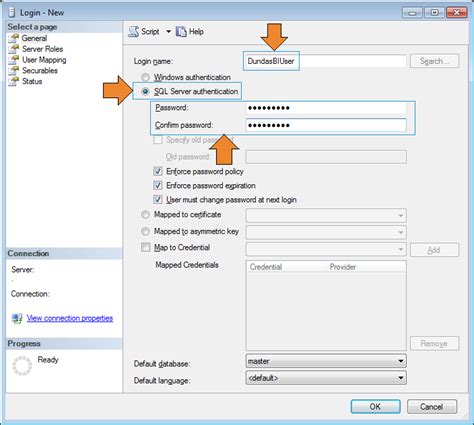The image size is (474, 425).
Task: Click the Login - New title bar icon
Action: coord(12,12)
